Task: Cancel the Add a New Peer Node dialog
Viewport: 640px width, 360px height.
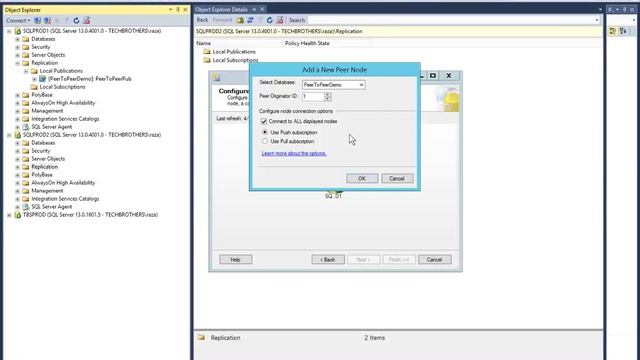Action: [397, 179]
